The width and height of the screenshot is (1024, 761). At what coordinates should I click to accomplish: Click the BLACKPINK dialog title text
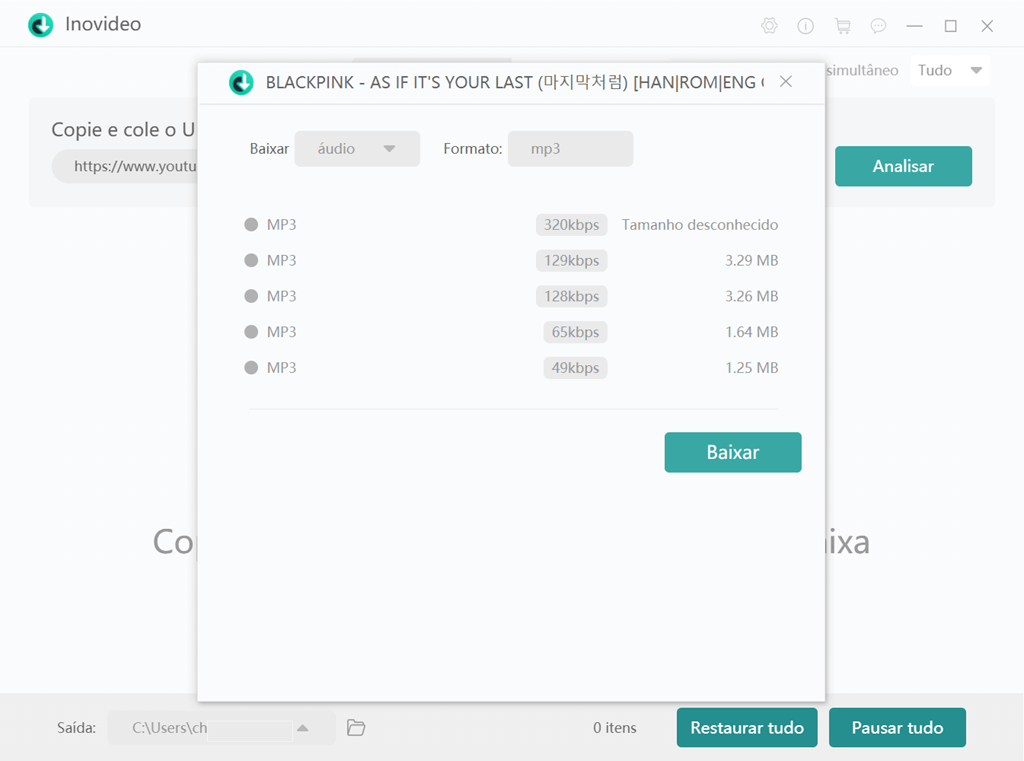[515, 82]
